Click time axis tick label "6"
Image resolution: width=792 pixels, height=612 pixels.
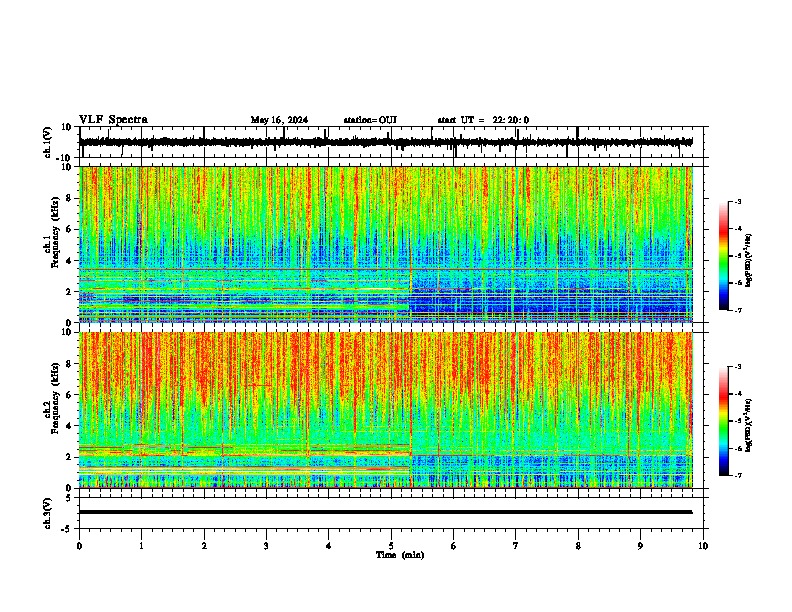(454, 546)
